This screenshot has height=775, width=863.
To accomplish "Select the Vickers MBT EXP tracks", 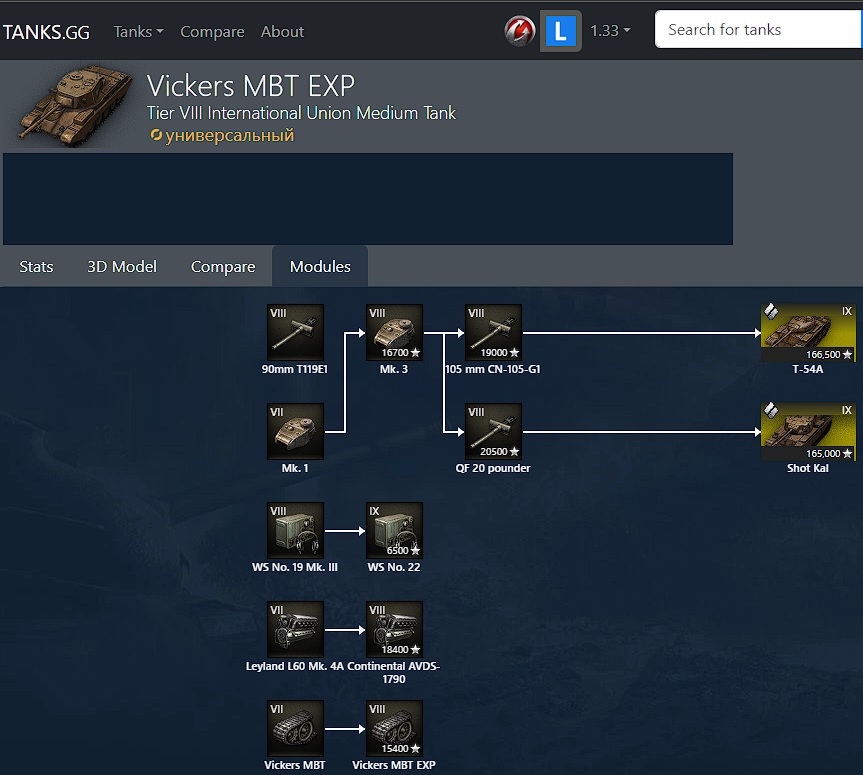I will 394,729.
